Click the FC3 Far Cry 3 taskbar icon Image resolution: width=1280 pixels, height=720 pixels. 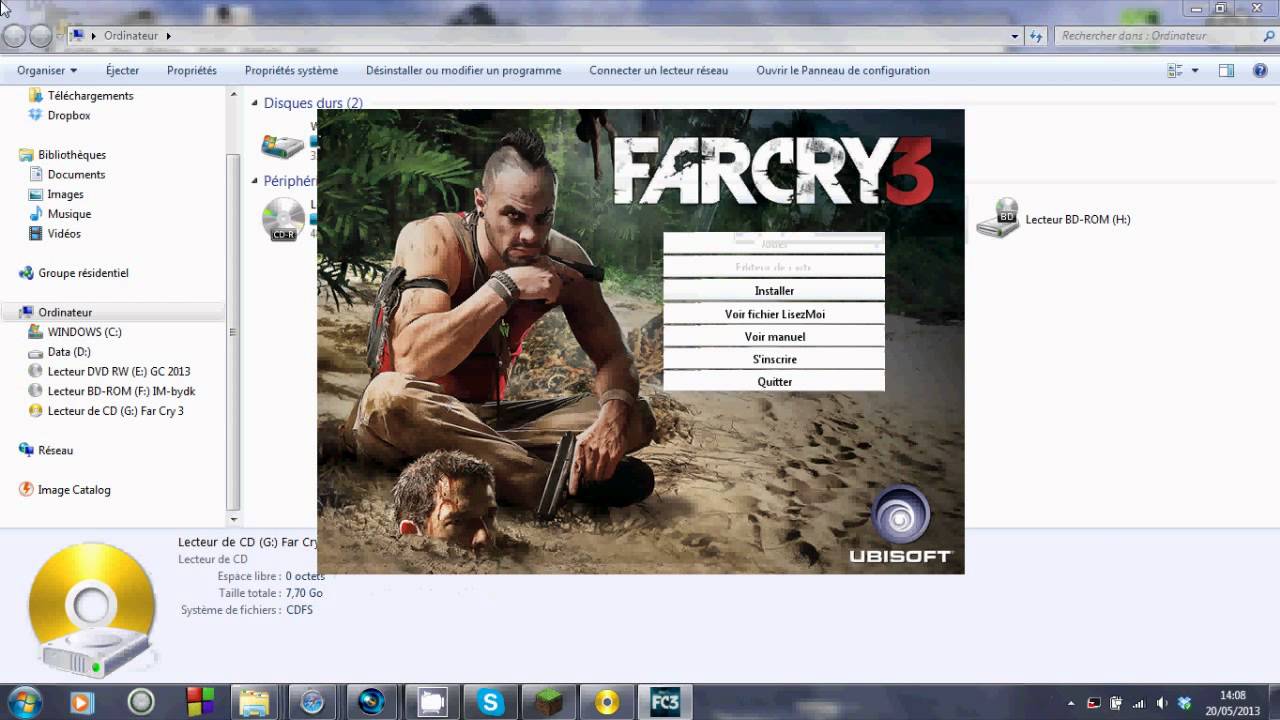(x=665, y=703)
